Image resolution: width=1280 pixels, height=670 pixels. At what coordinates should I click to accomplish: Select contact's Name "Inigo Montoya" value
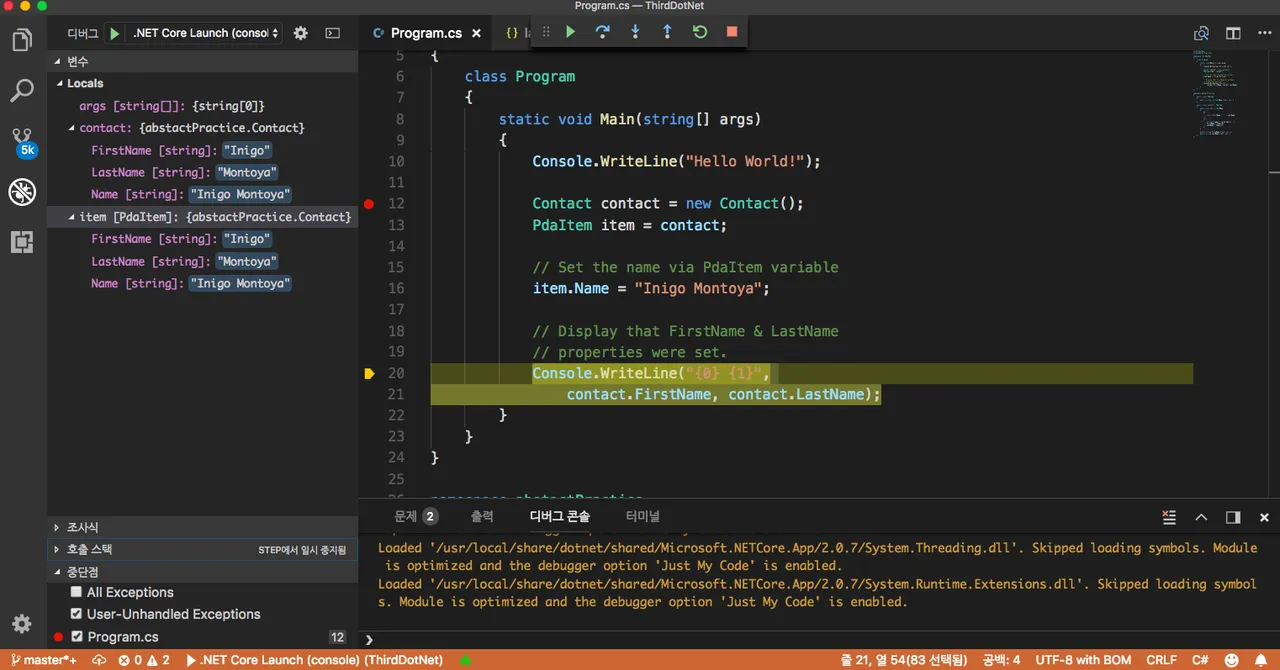point(240,195)
